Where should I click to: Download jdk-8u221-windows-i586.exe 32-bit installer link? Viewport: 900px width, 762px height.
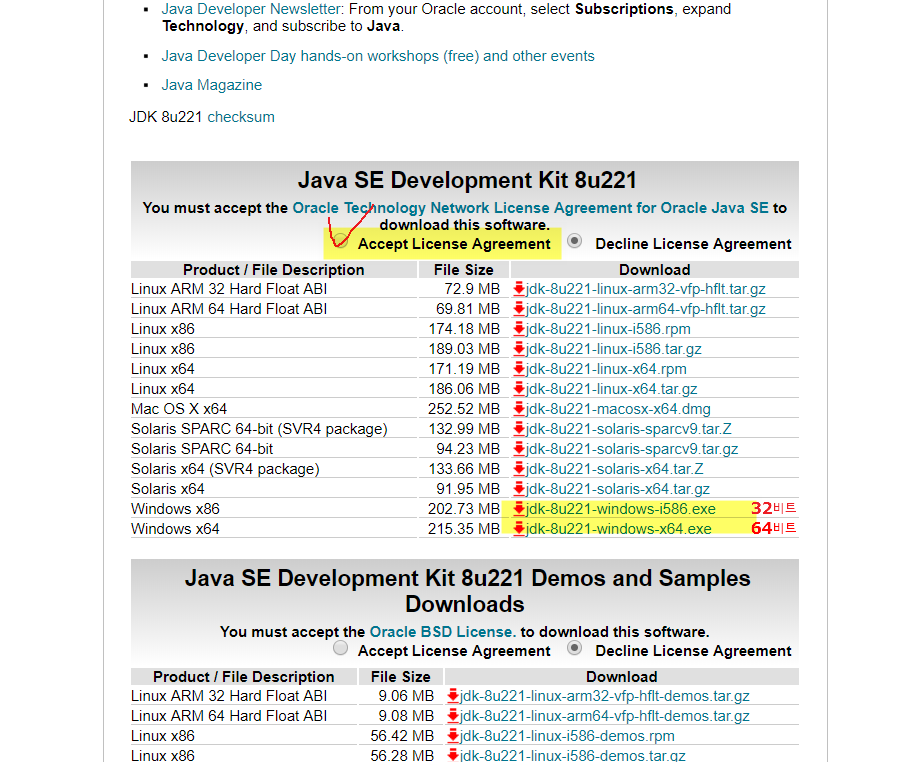(620, 509)
